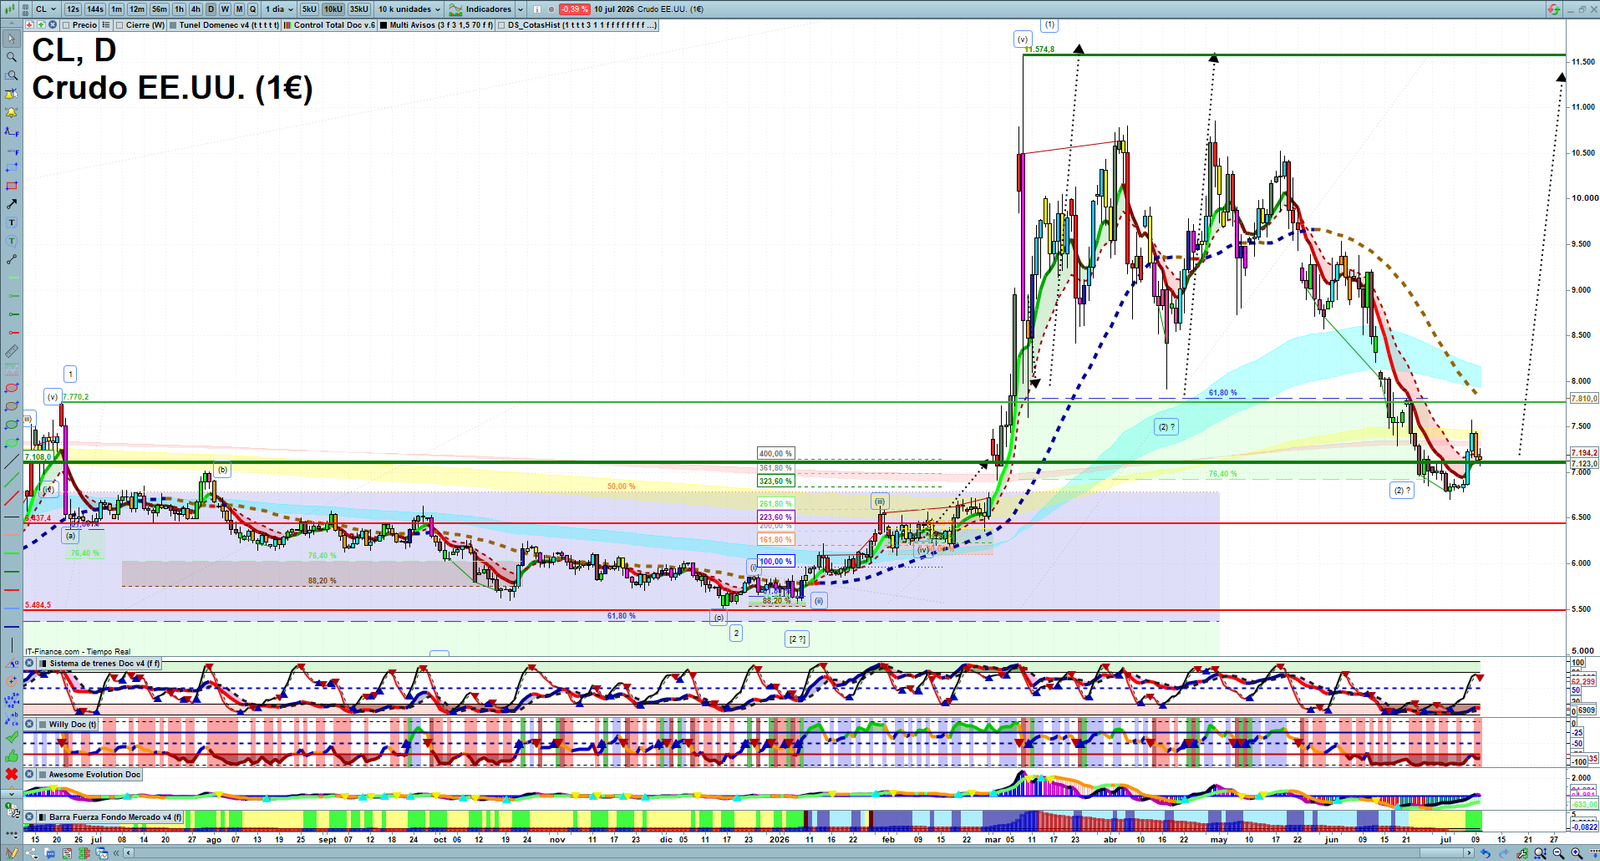Click the red plus icon on indicator bar
The height and width of the screenshot is (861, 1600).
point(29,25)
